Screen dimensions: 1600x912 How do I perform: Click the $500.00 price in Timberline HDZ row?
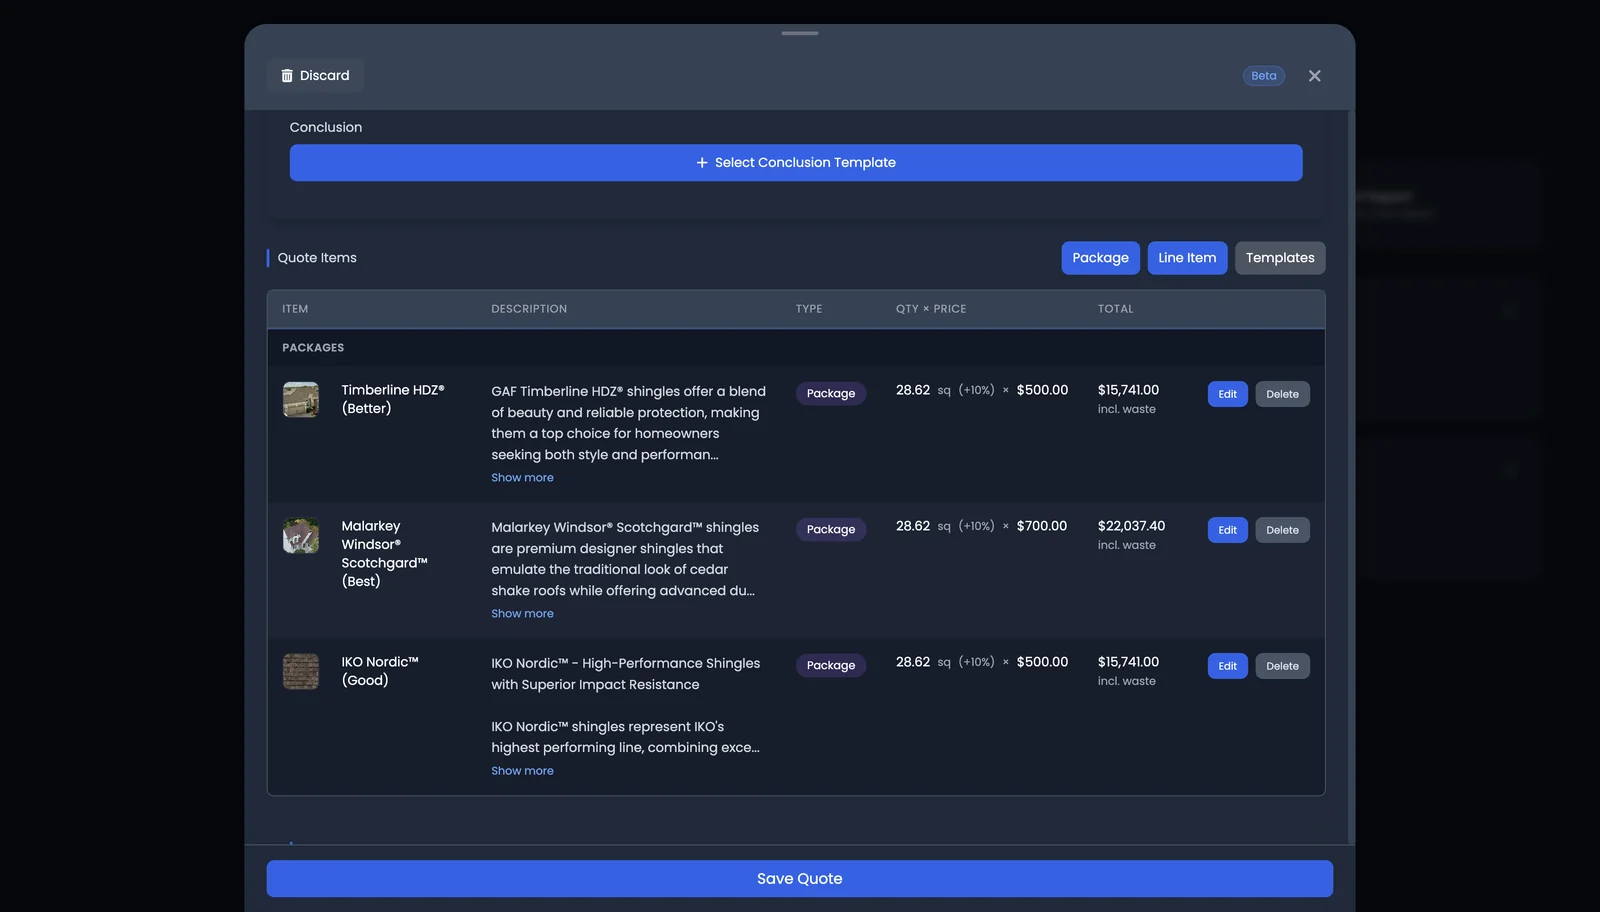1042,390
